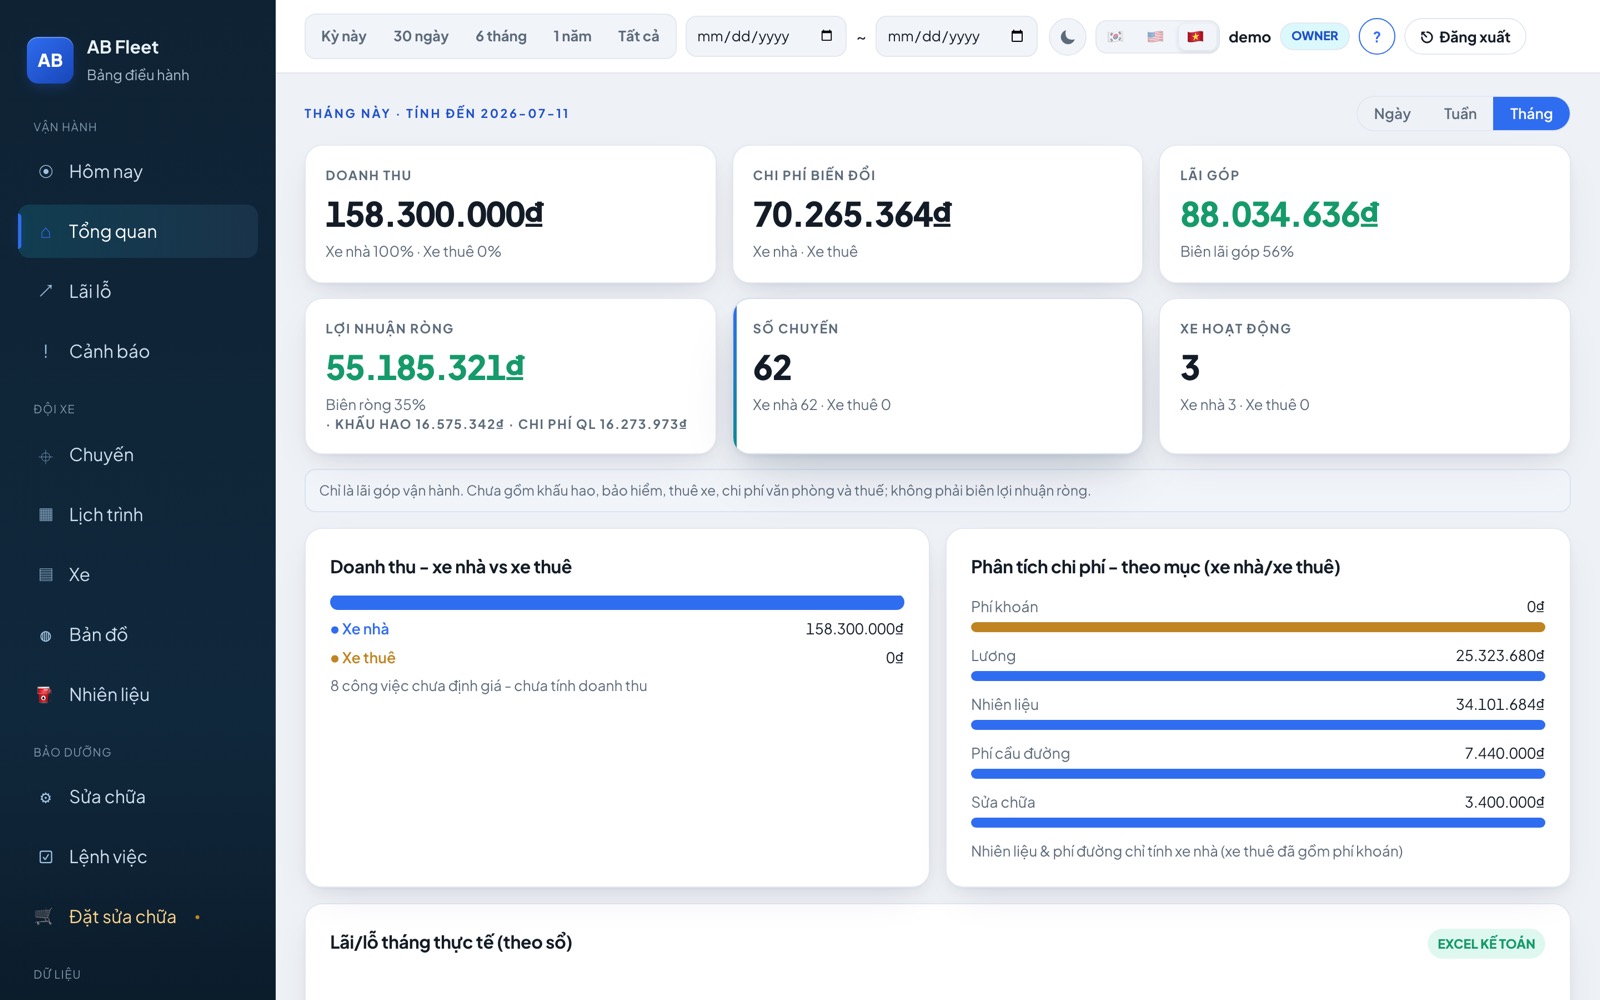
Task: Click the Số chuyến card showing 62
Action: pyautogui.click(x=938, y=377)
